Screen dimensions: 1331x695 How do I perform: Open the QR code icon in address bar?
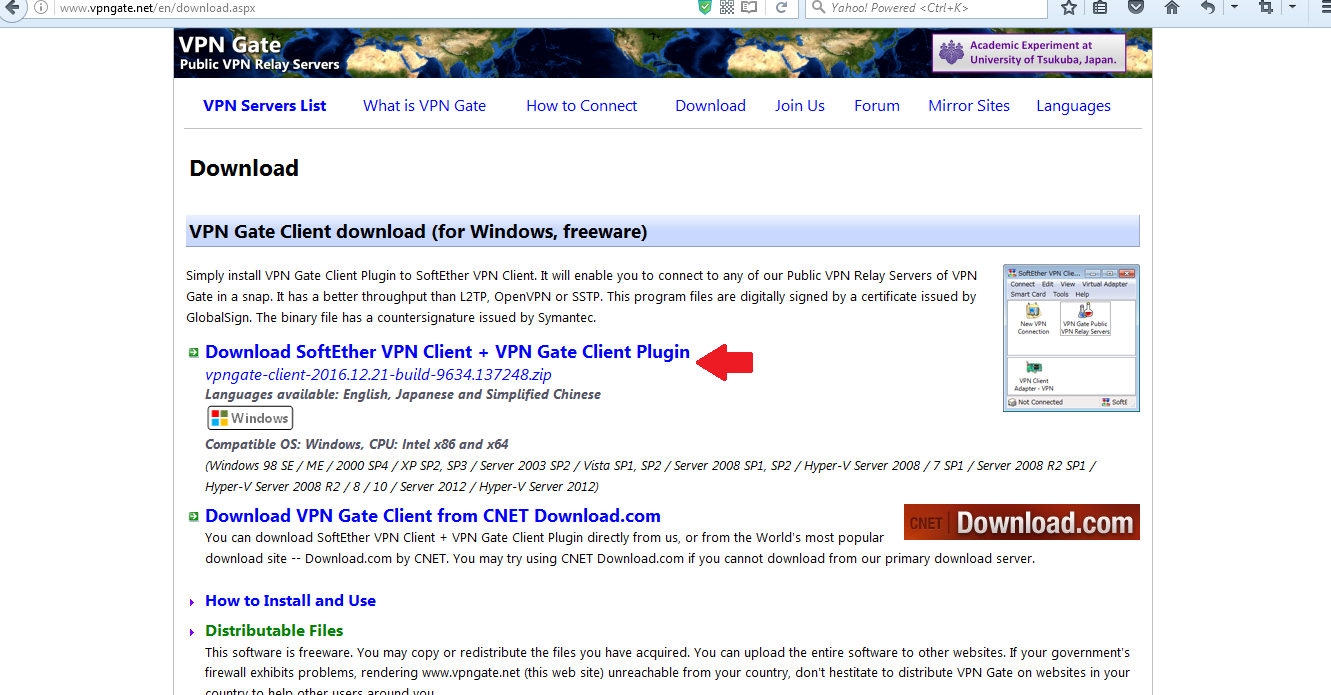coord(727,7)
